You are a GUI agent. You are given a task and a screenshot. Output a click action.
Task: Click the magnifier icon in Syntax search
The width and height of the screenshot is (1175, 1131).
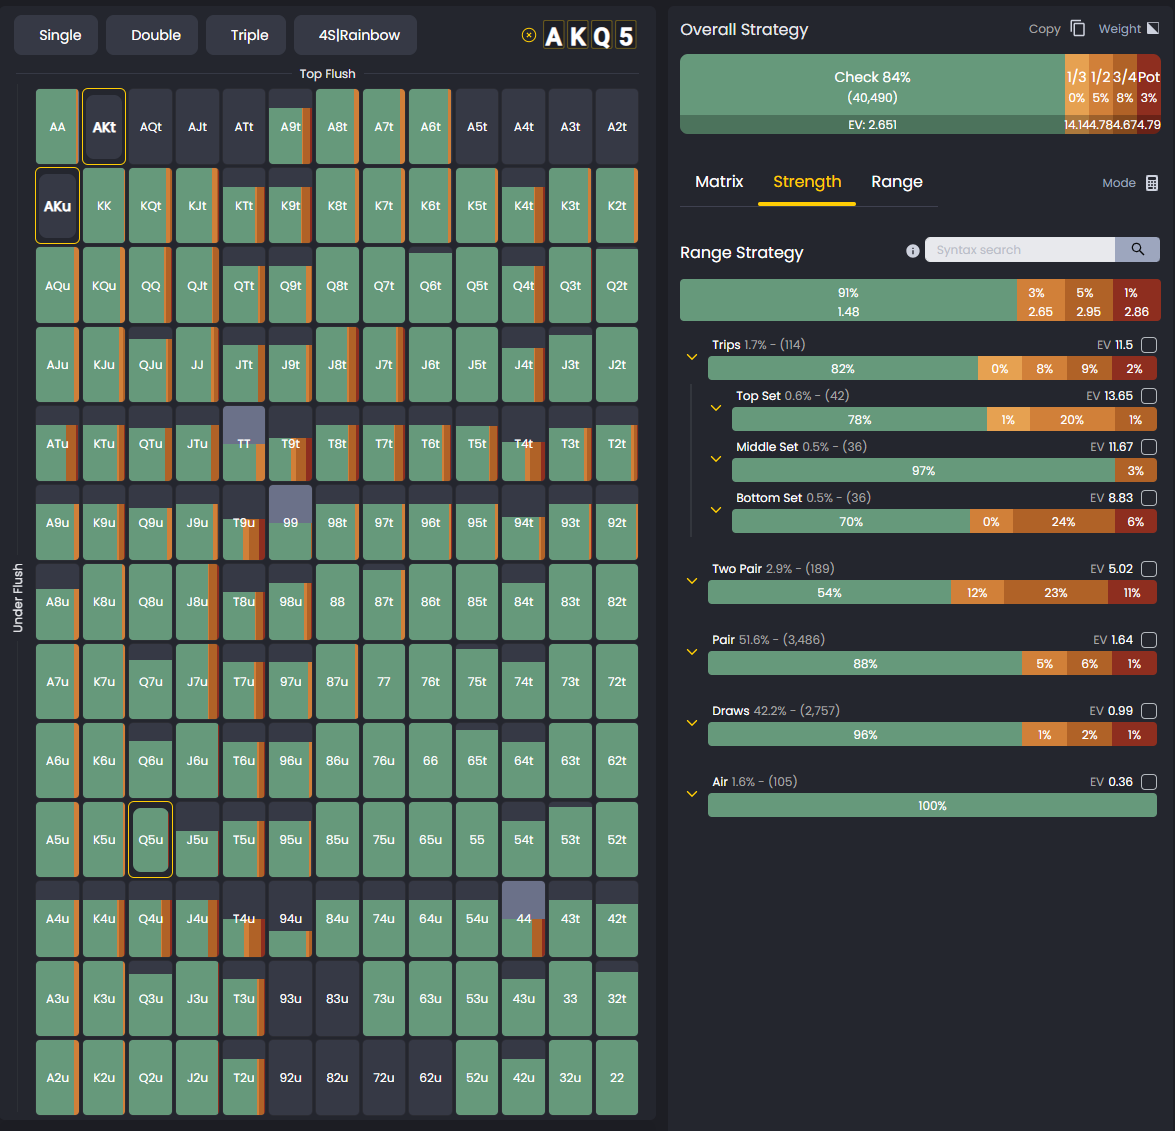pos(1138,249)
